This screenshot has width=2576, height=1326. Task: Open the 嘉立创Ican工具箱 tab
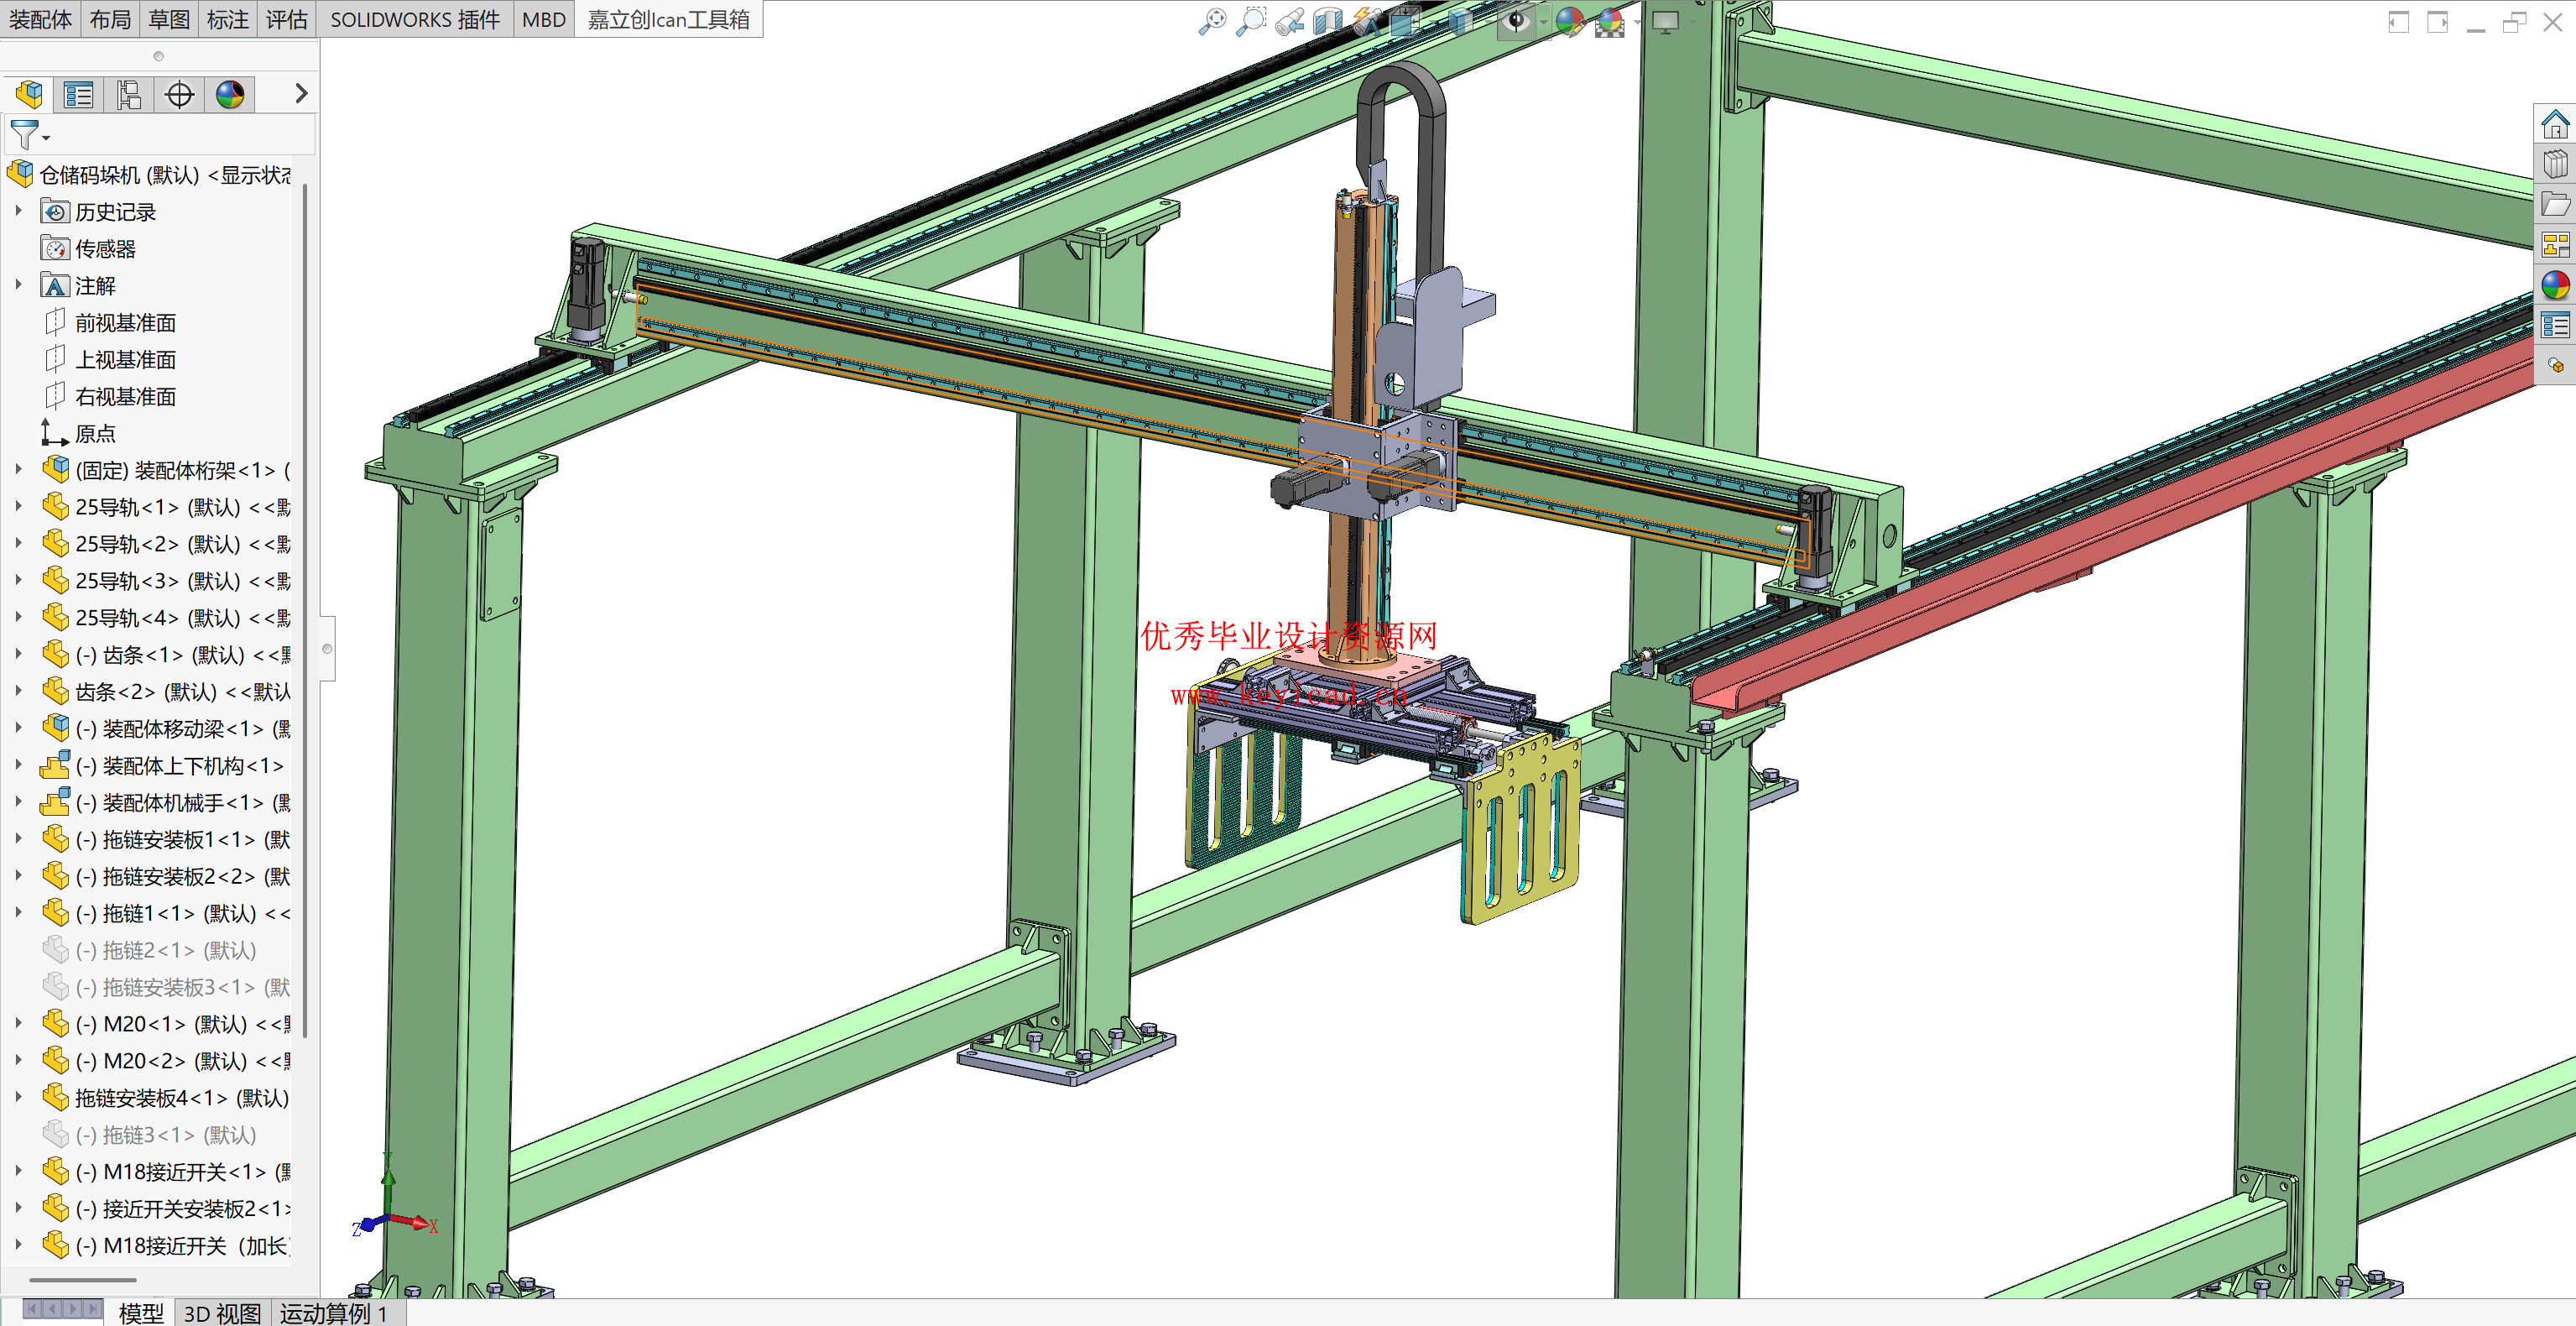point(668,19)
